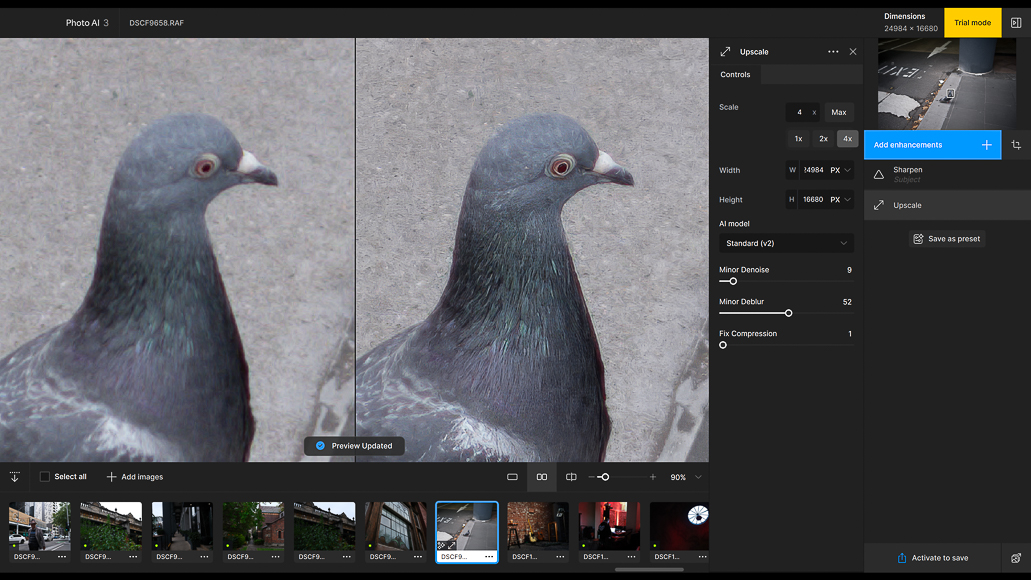Select the 1x scale option
Screen dimensions: 1031x580
point(798,139)
